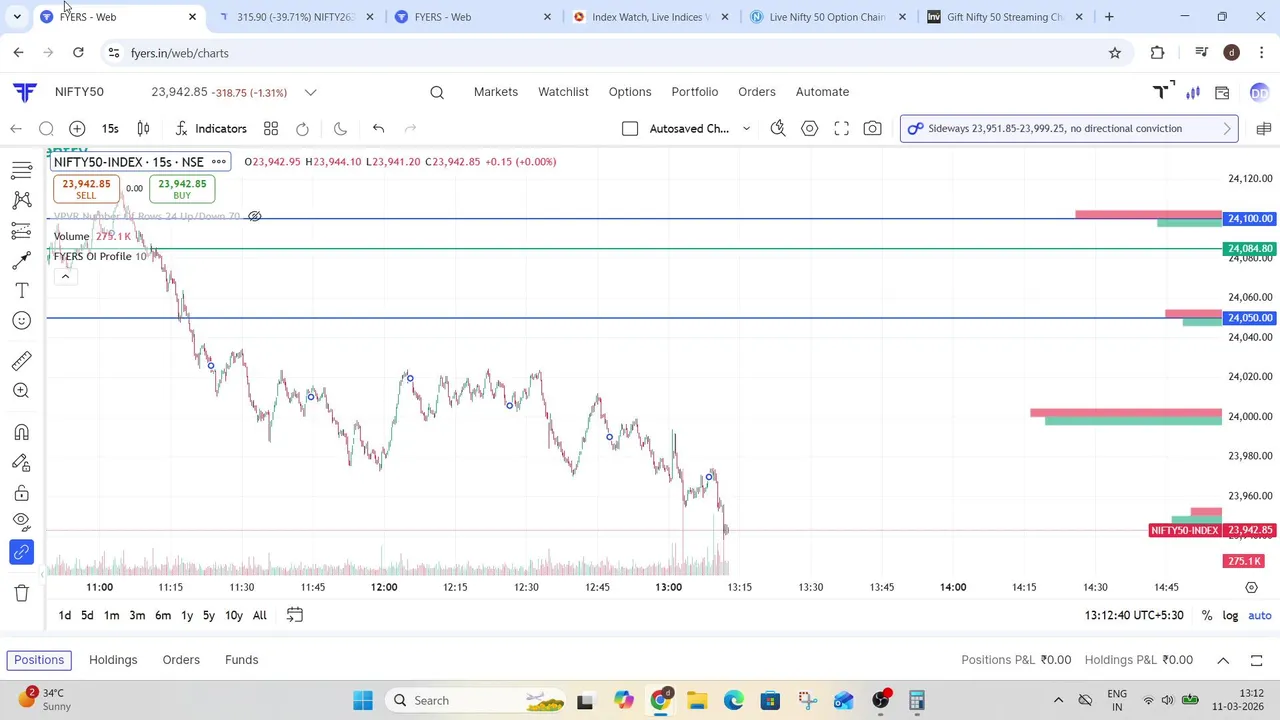Set chart range to 5y
Viewport: 1280px width, 720px height.
coord(209,616)
